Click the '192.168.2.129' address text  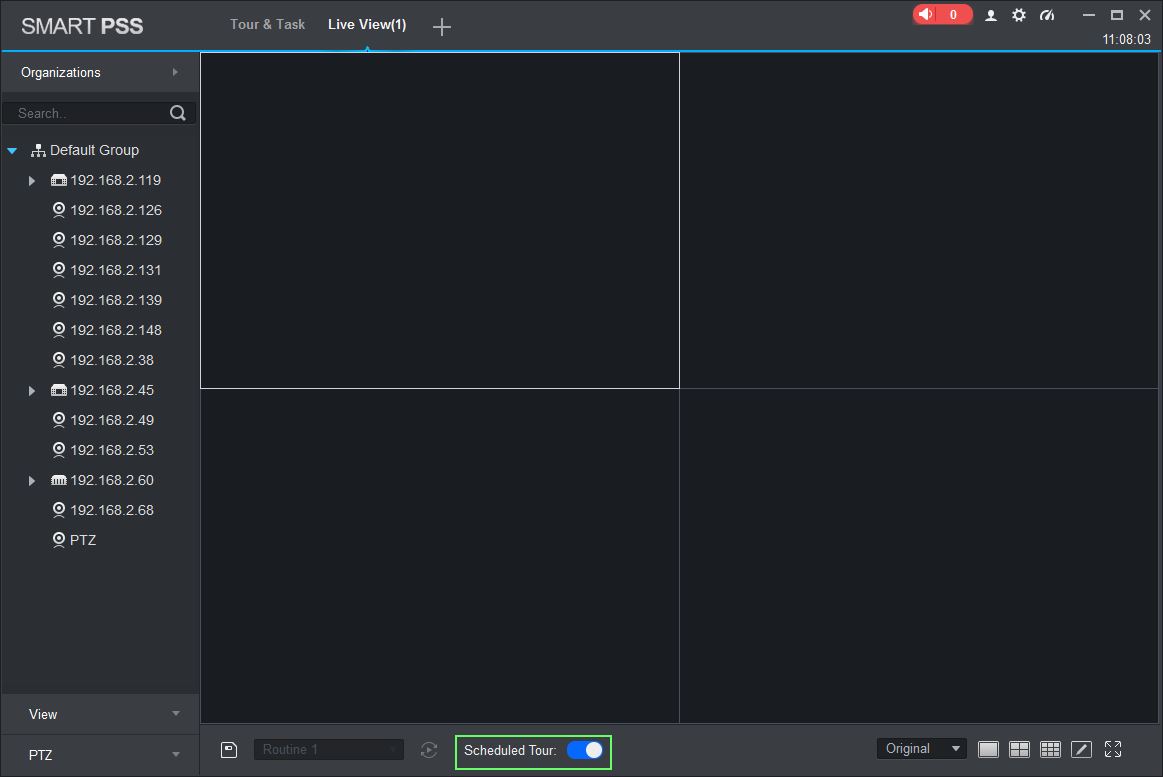pyautogui.click(x=116, y=240)
